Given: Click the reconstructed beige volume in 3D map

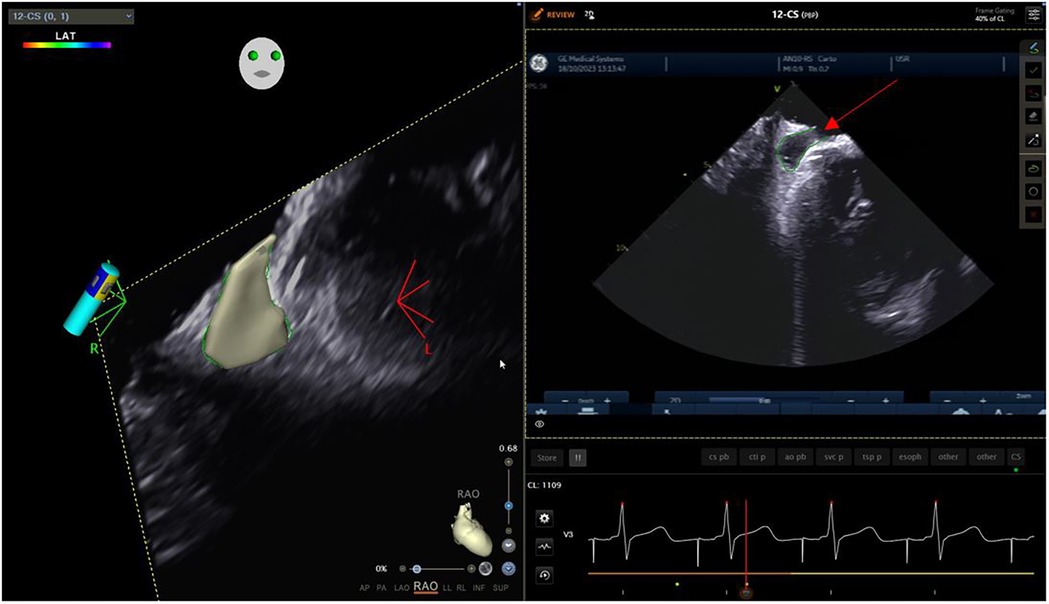Looking at the screenshot, I should coord(247,303).
